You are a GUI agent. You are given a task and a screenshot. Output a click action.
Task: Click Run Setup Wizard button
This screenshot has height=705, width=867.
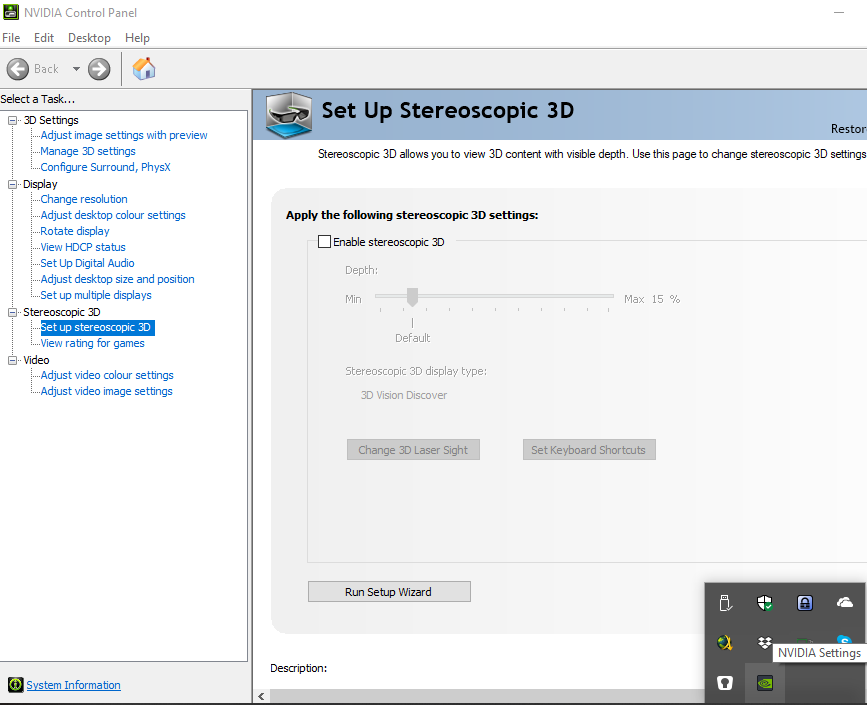point(389,592)
